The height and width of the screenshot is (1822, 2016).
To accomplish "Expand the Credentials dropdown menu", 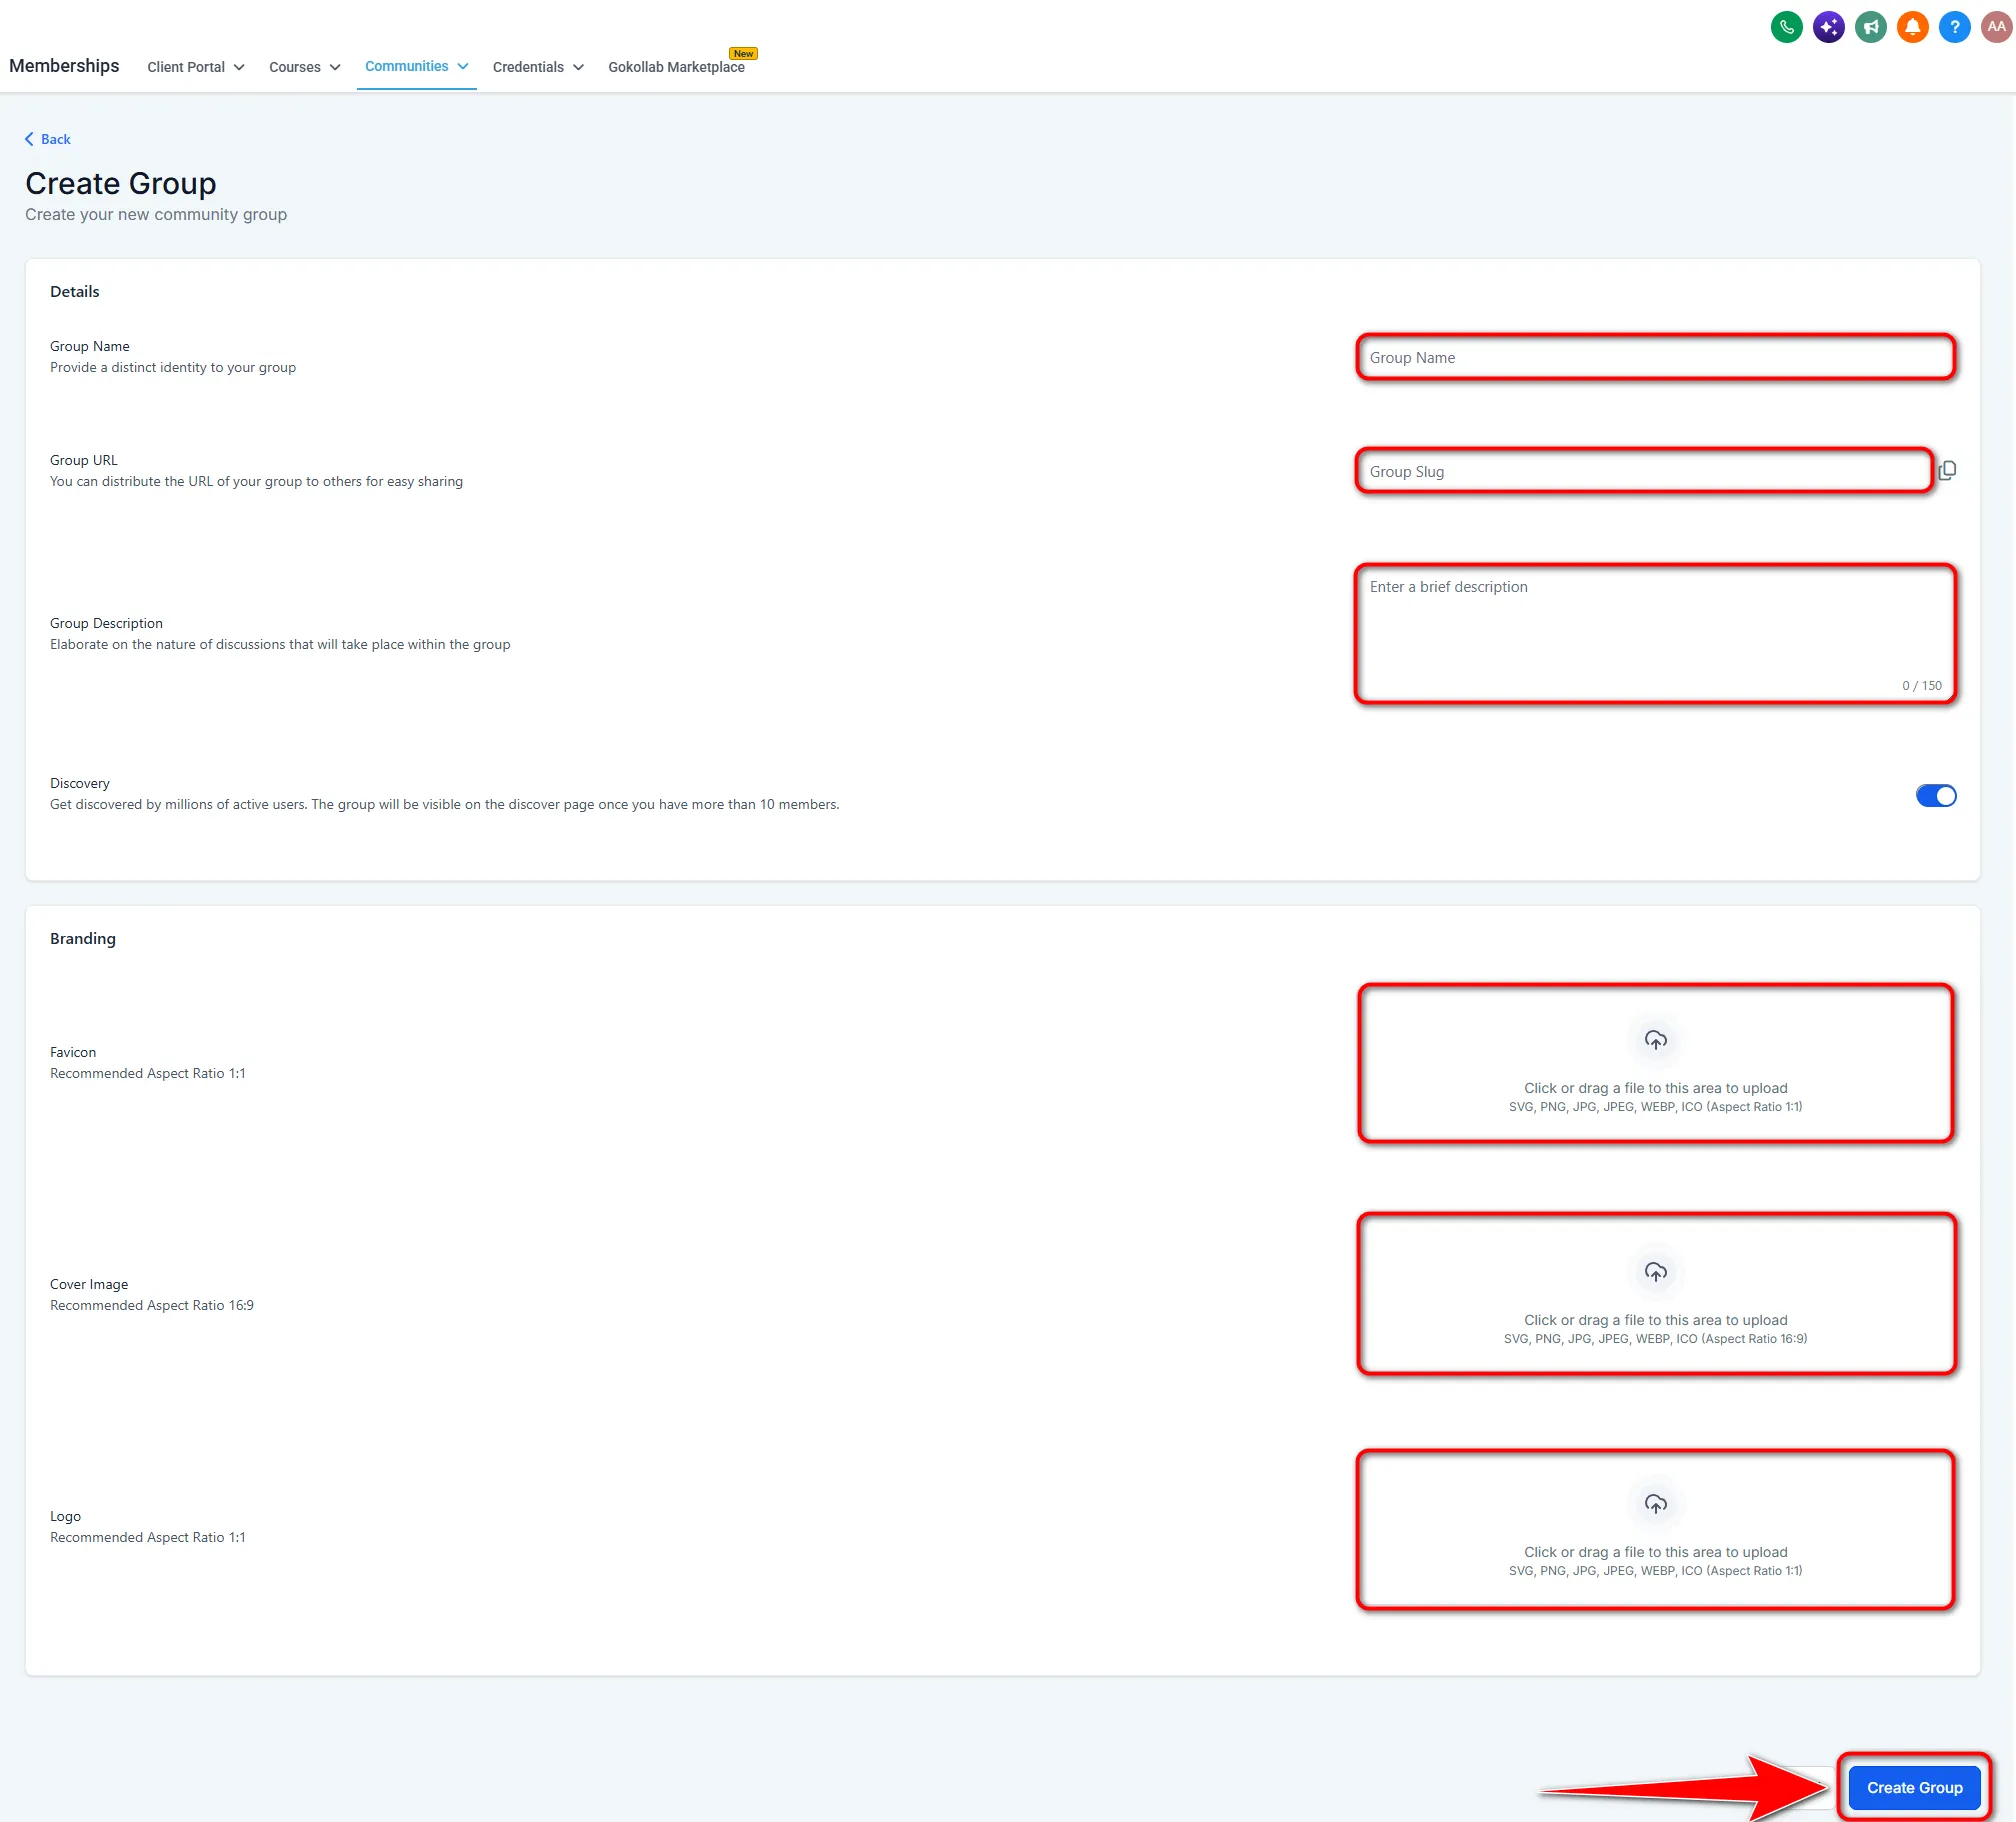I will pos(537,67).
